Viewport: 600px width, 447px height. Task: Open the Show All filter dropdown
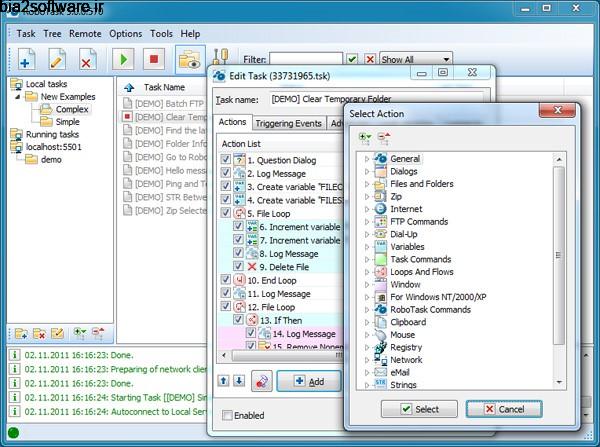pos(415,59)
